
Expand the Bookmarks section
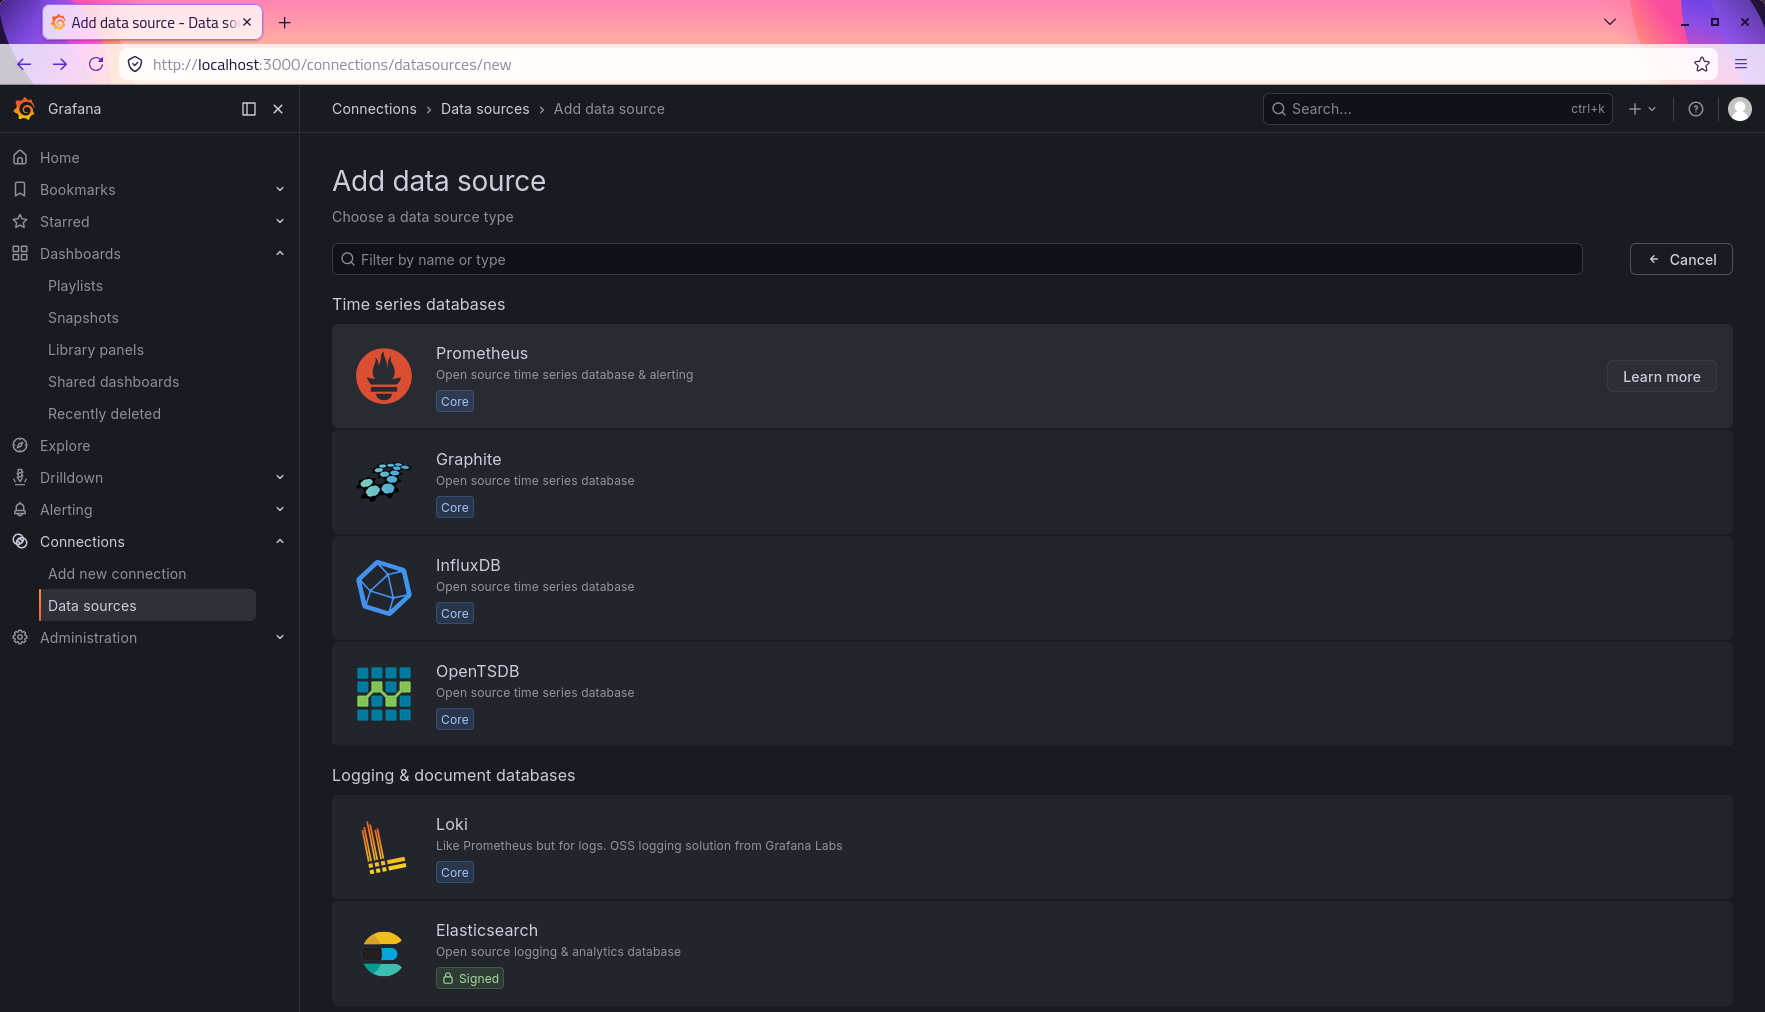tap(280, 190)
